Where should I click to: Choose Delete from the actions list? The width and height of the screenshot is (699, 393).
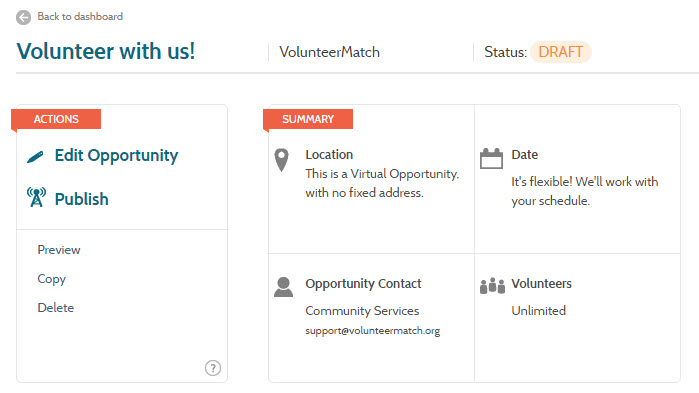(x=56, y=307)
